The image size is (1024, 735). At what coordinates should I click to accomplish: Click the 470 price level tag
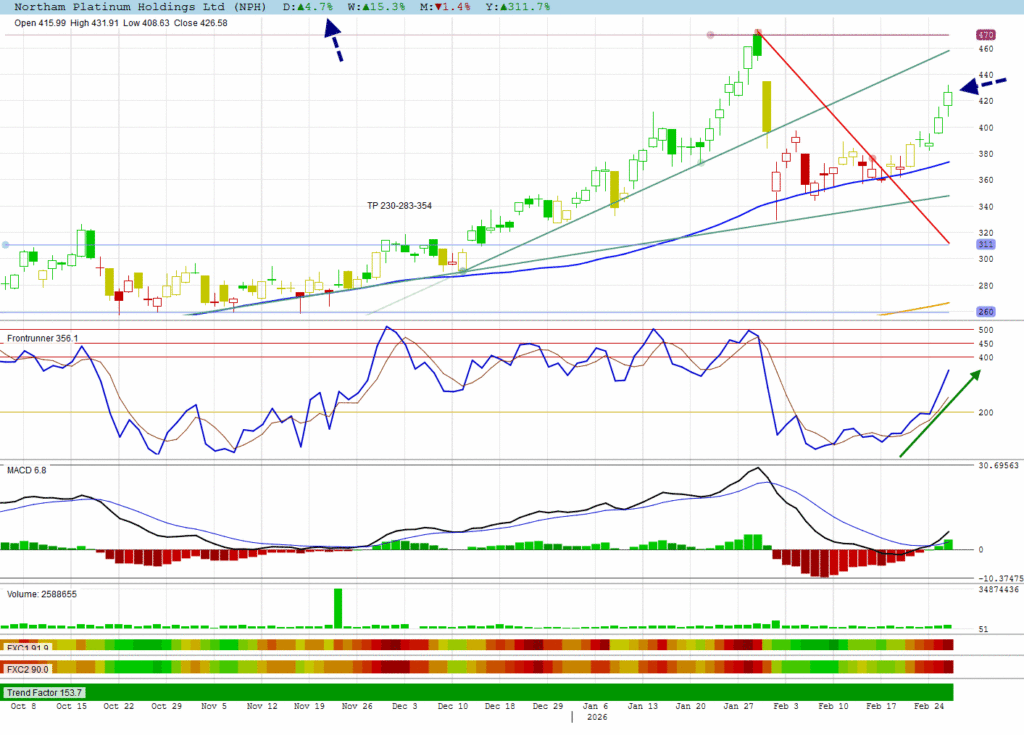click(x=986, y=35)
